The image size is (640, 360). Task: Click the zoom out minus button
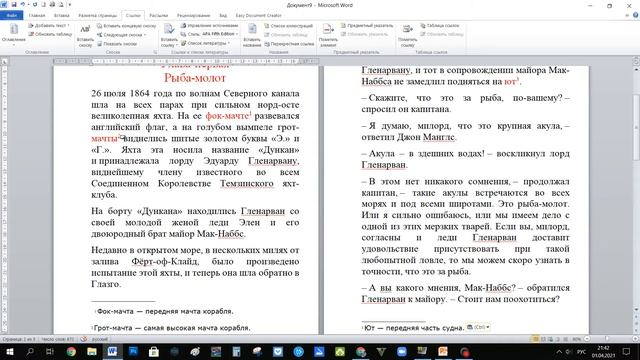[587, 339]
